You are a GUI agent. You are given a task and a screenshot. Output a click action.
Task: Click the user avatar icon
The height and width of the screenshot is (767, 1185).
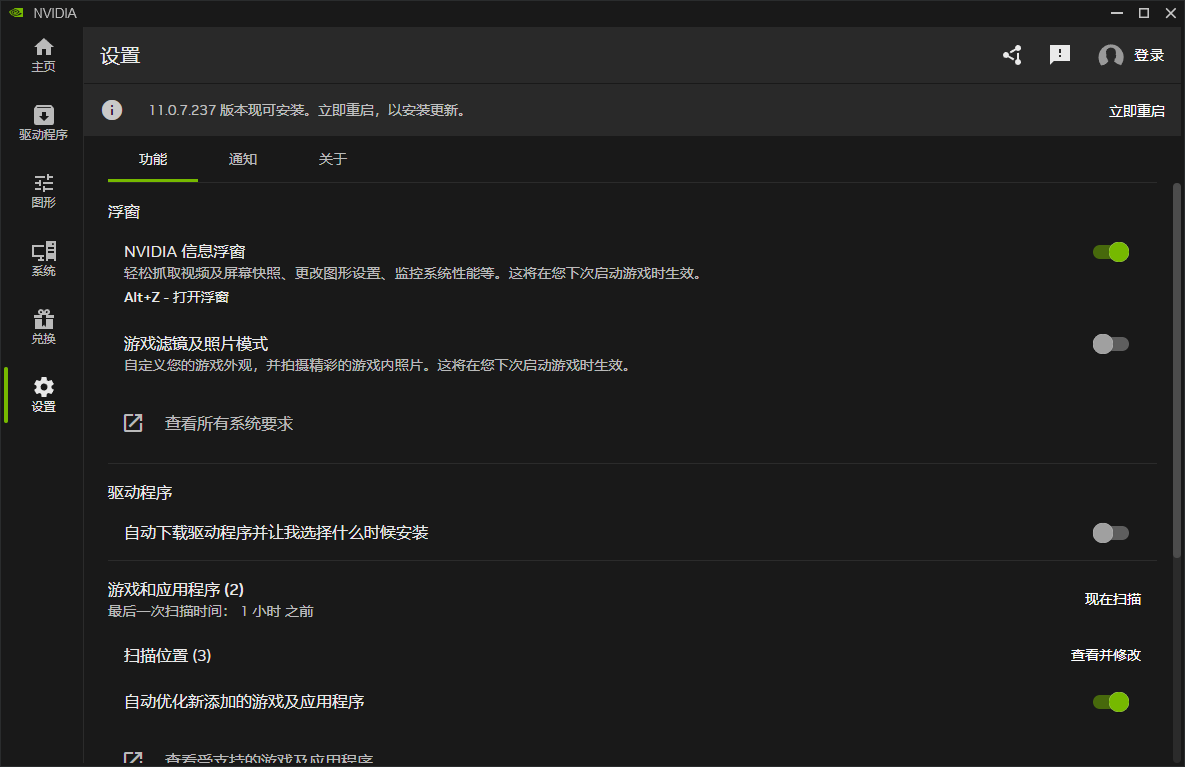point(1109,55)
